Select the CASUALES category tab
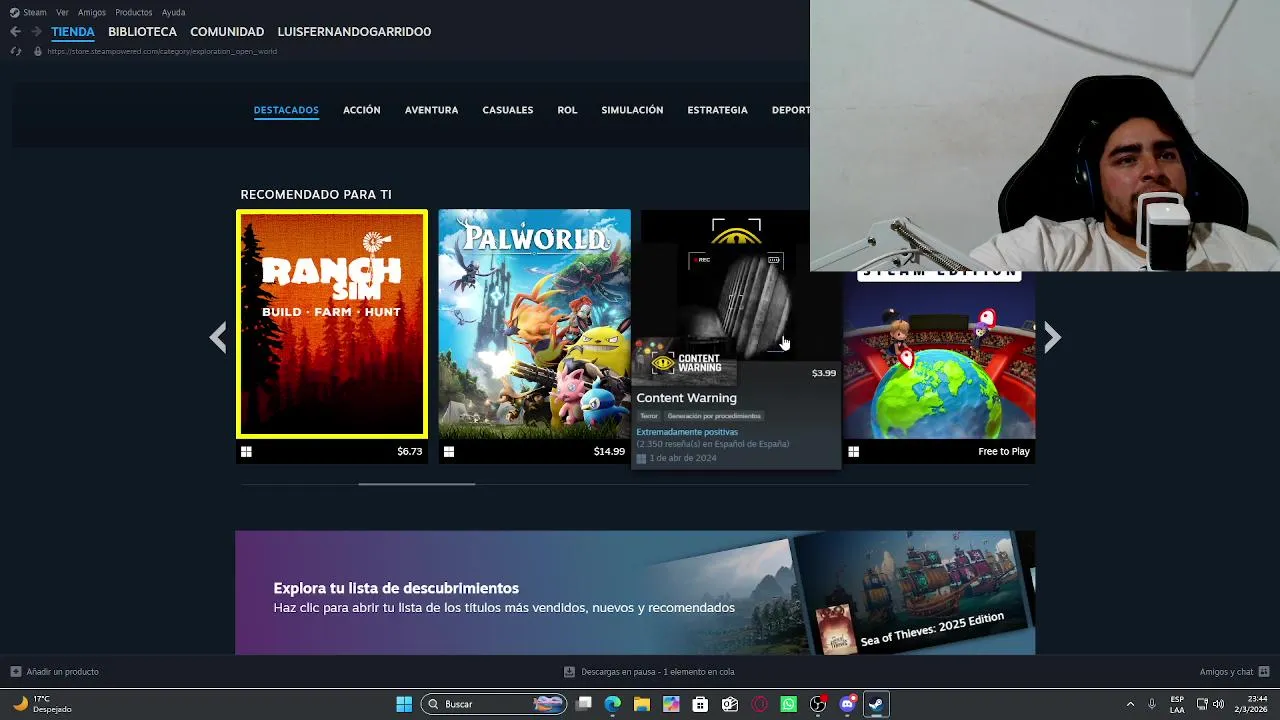The height and width of the screenshot is (720, 1280). tap(508, 110)
